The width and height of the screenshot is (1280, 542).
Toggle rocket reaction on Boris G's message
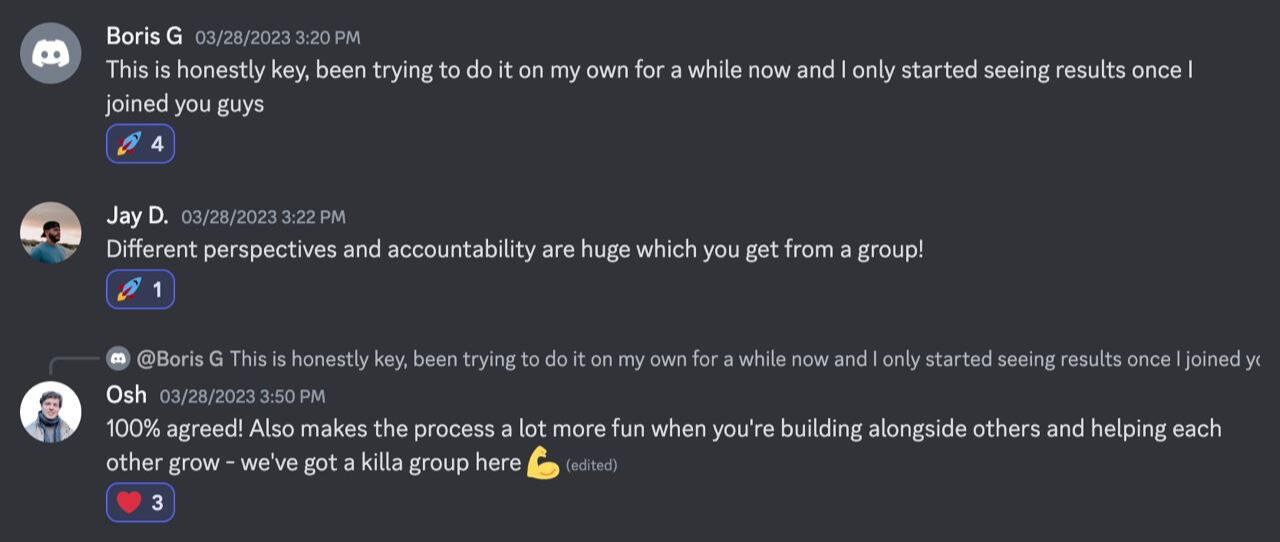pos(140,144)
